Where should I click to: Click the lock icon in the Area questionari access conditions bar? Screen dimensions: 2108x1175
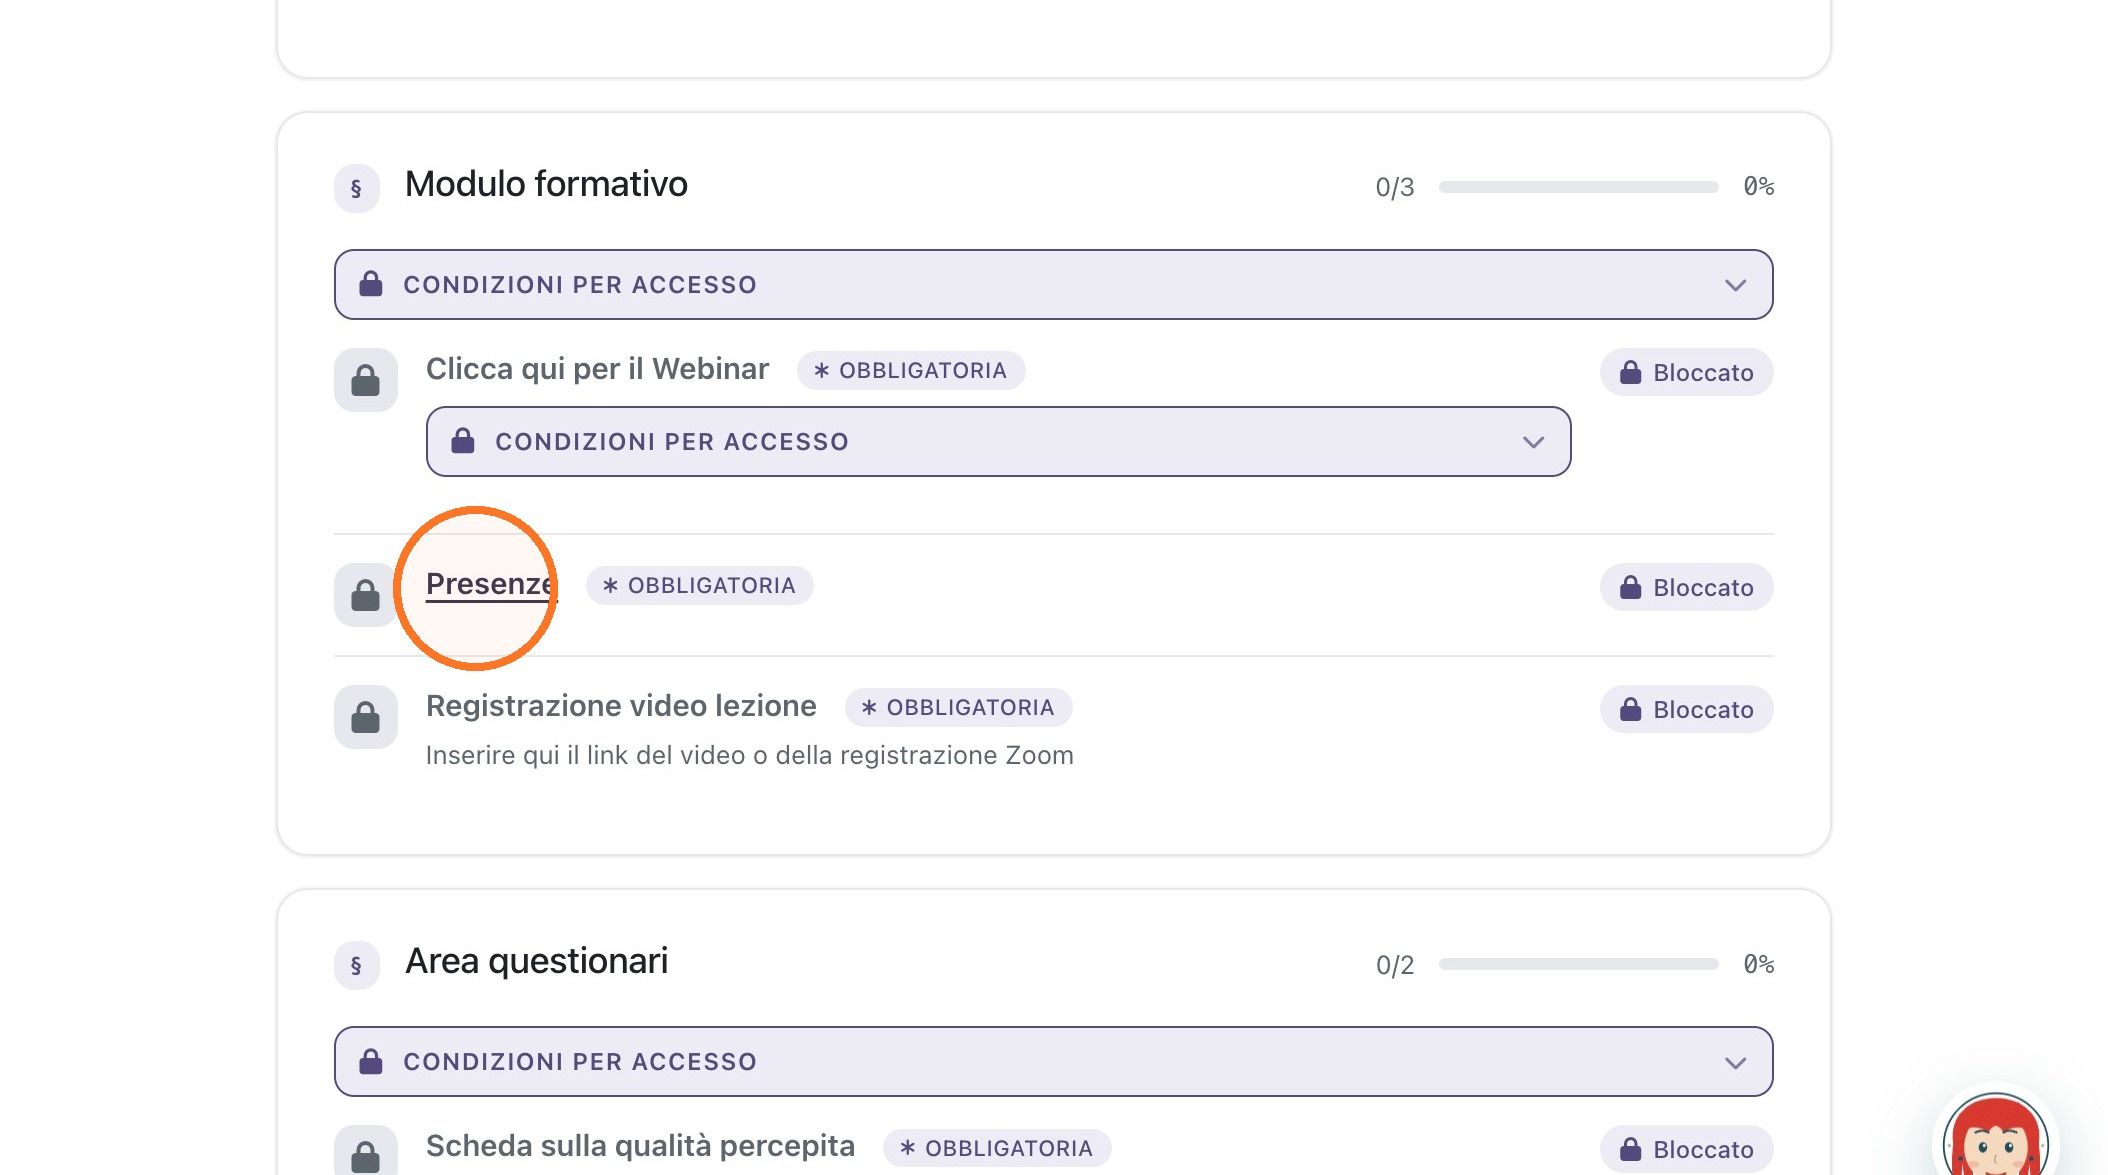tap(371, 1061)
